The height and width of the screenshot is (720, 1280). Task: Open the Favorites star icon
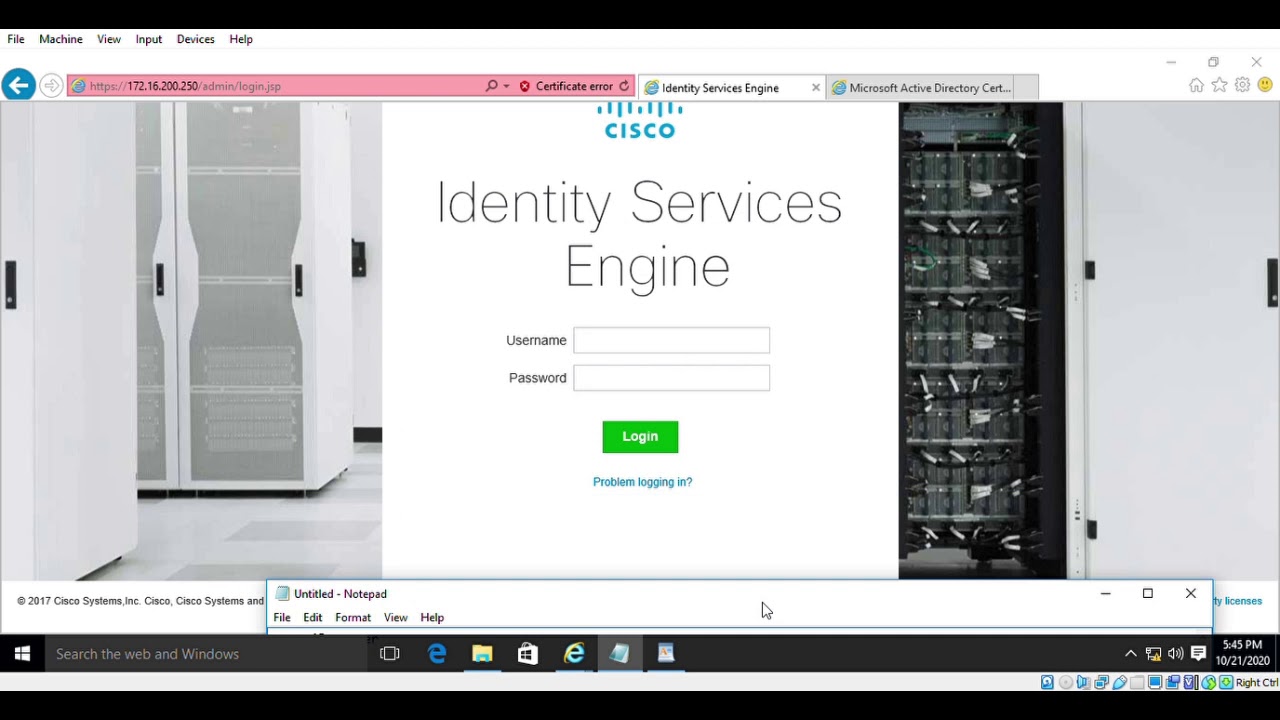pyautogui.click(x=1219, y=86)
